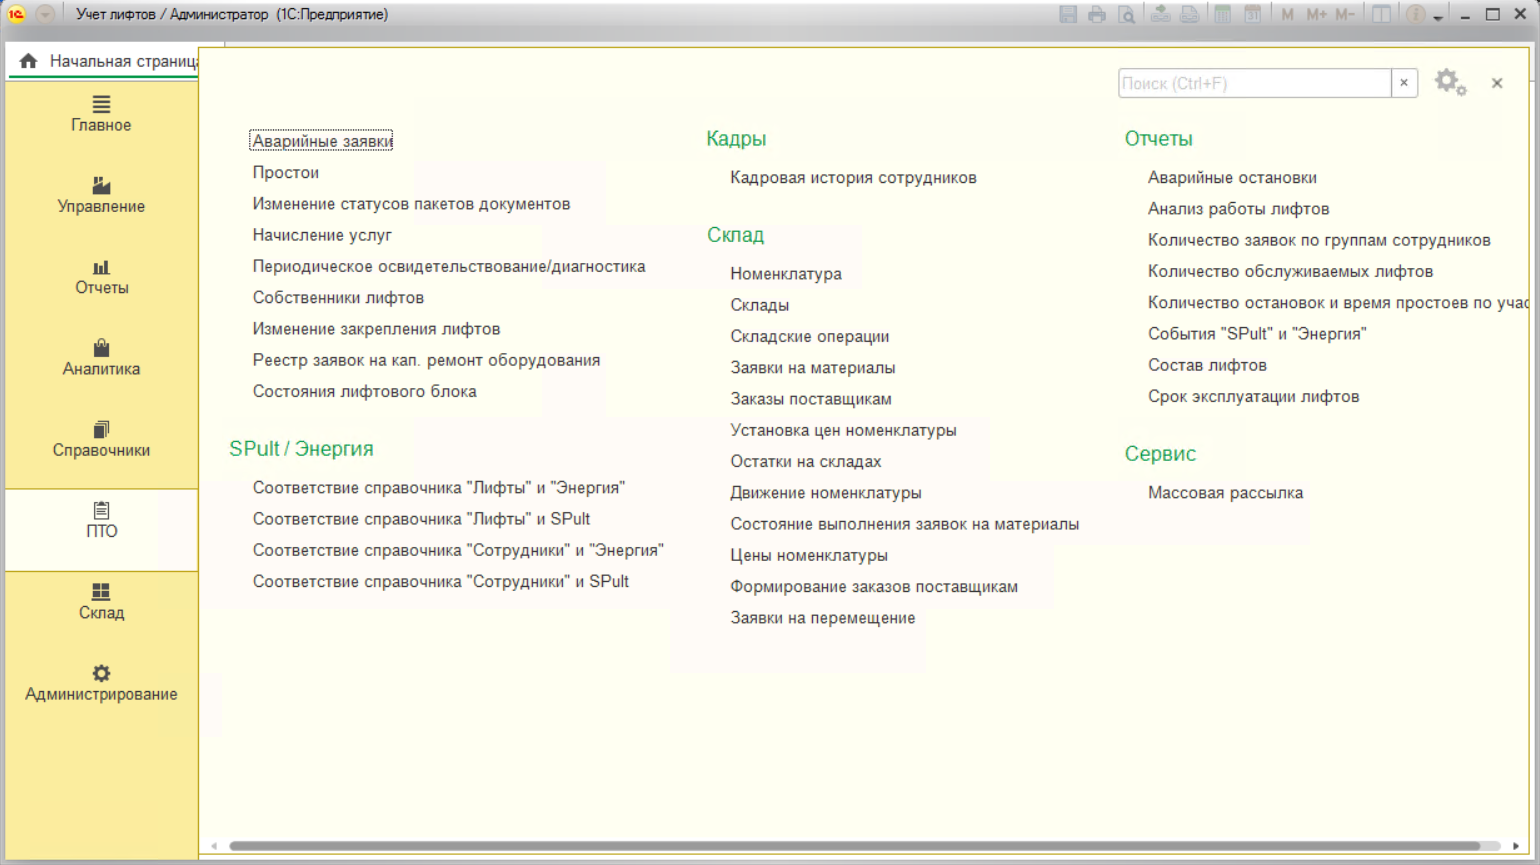Open Установка цен номенклатуры
This screenshot has height=865, width=1540.
843,430
